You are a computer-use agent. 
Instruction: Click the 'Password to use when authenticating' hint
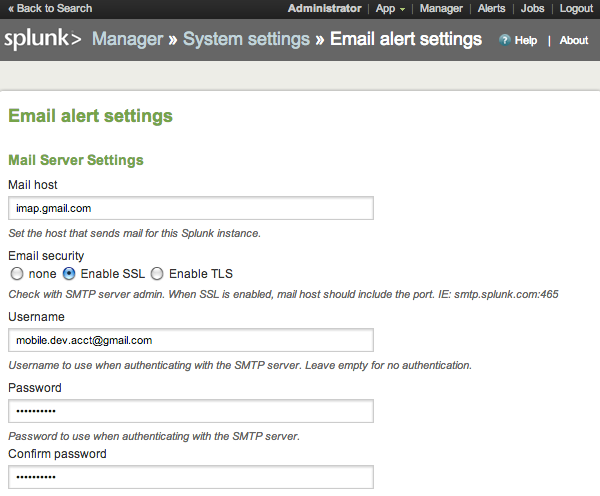tap(154, 436)
